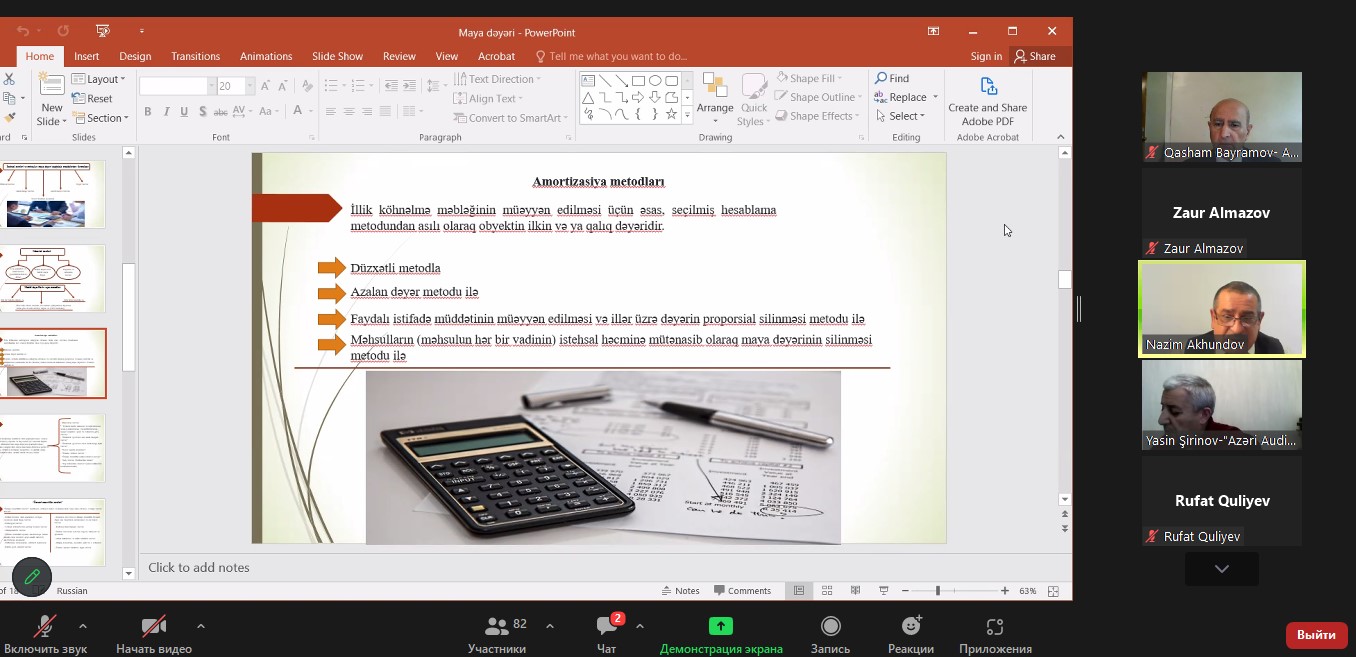This screenshot has height=657, width=1356.
Task: Toggle the Notes pane in the status bar
Action: [680, 591]
